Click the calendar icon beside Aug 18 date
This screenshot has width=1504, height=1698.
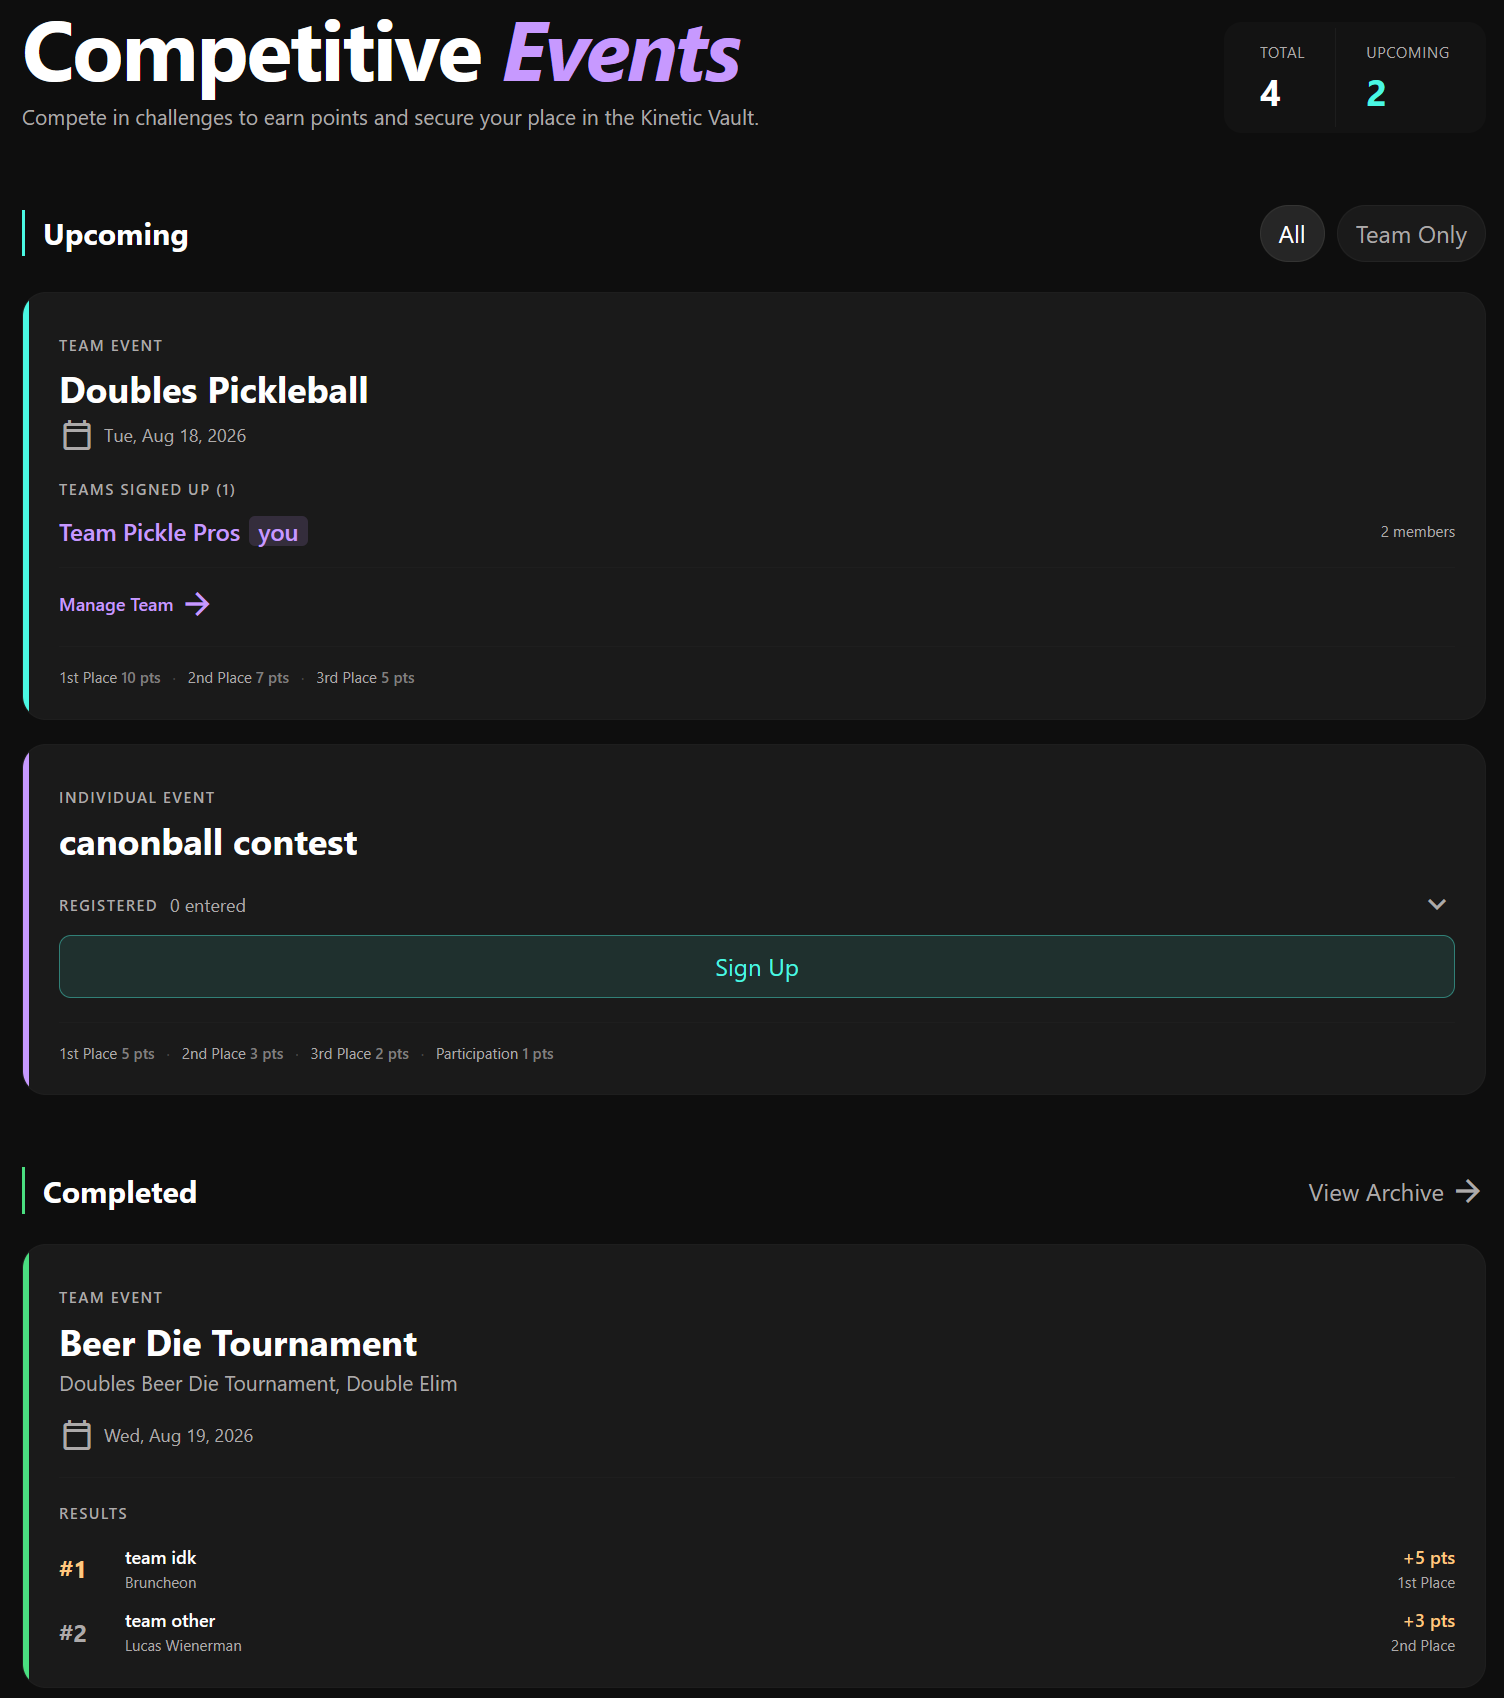[x=76, y=435]
